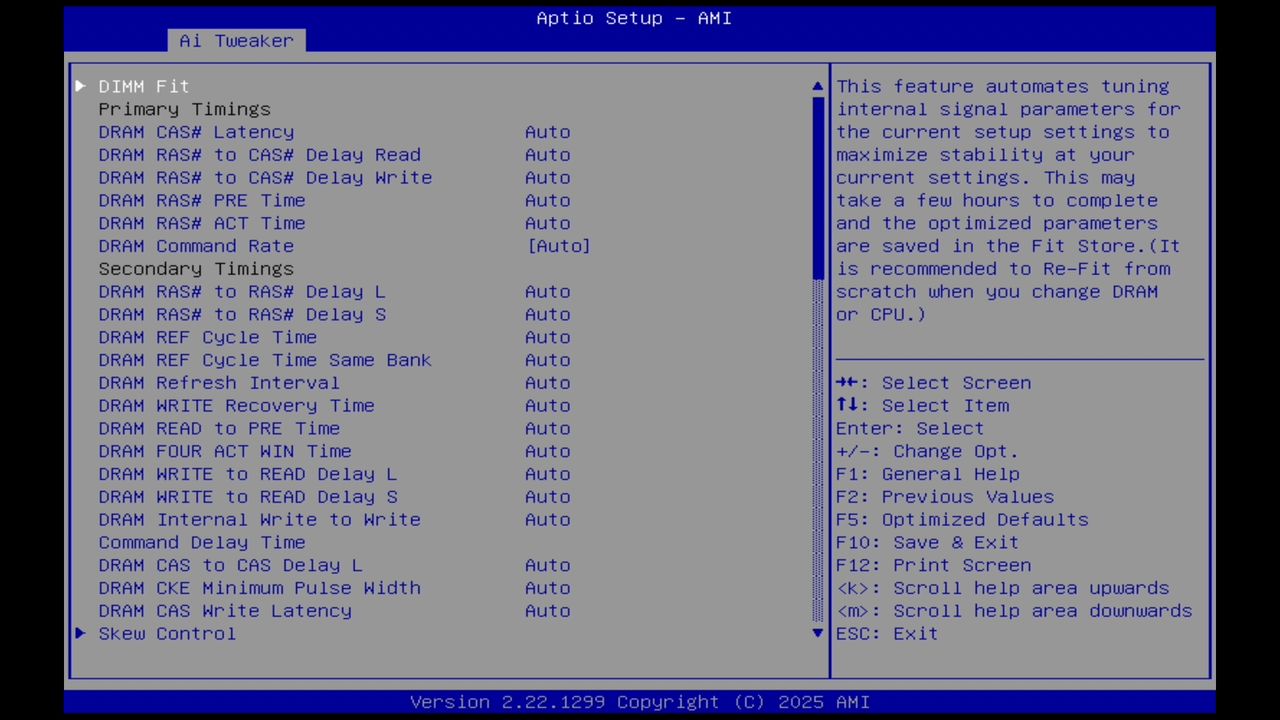Select DRAM CAS Write Latency
Image resolution: width=1280 pixels, height=720 pixels.
300,611
